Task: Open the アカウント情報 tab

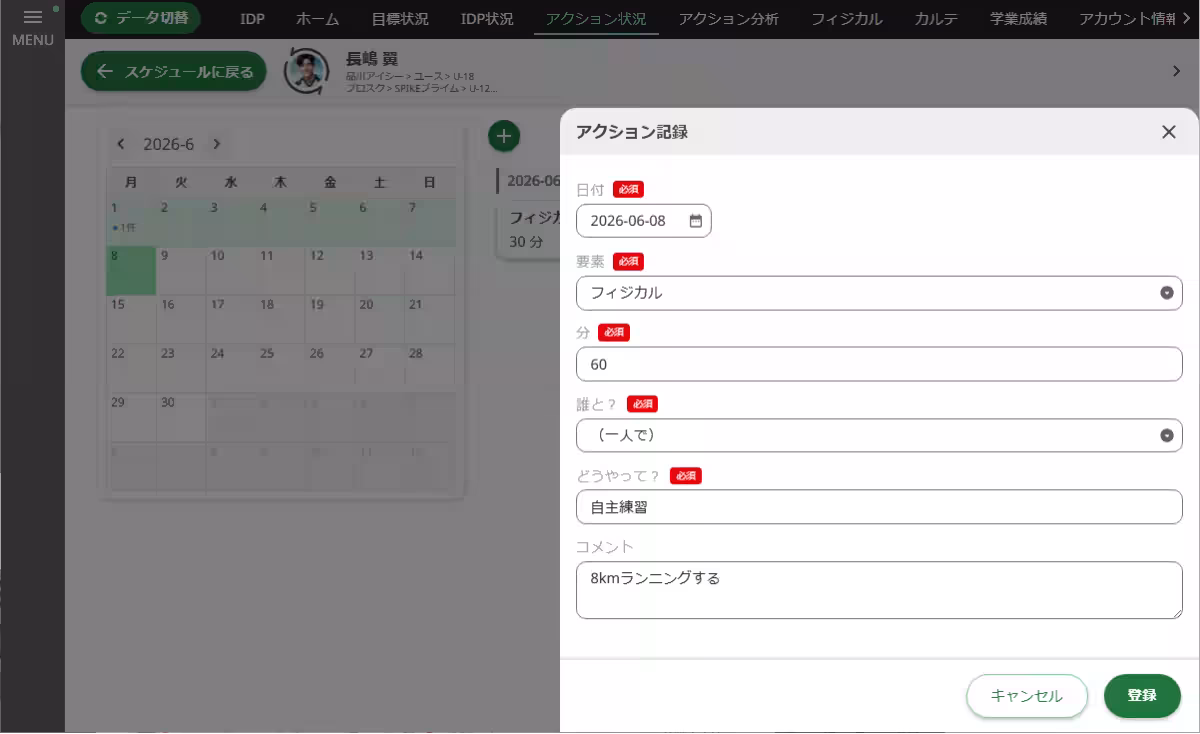Action: (1128, 19)
